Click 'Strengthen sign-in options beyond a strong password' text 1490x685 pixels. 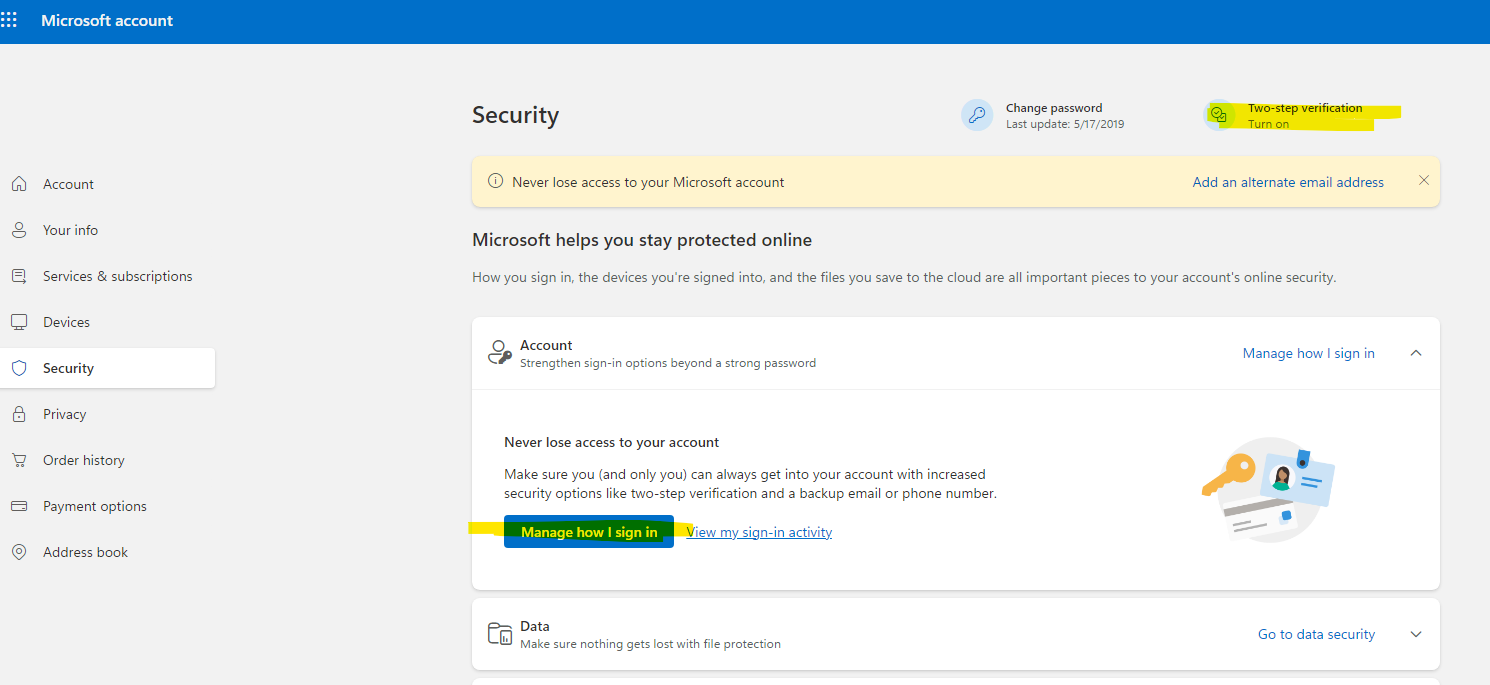[668, 363]
